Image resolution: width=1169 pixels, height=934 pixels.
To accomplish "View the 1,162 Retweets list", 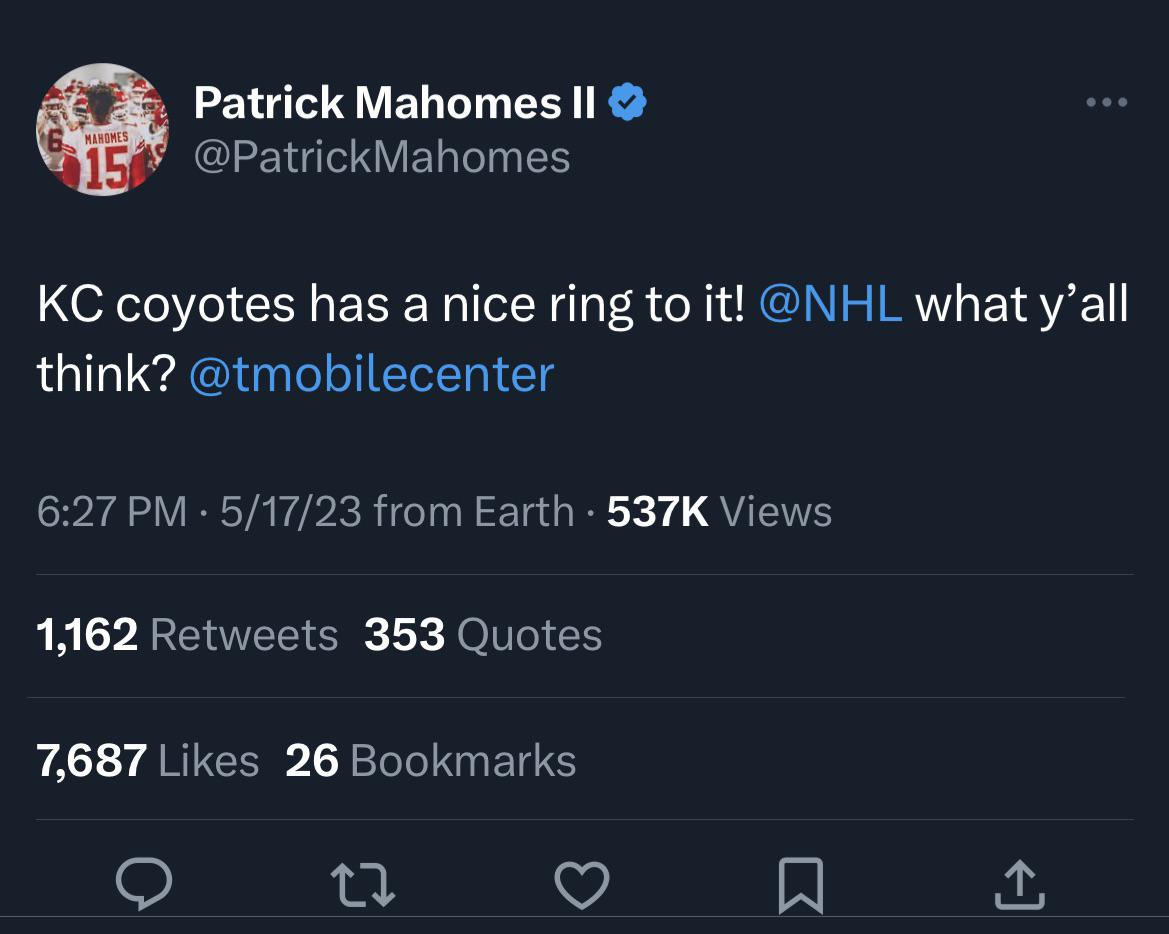I will (x=187, y=635).
